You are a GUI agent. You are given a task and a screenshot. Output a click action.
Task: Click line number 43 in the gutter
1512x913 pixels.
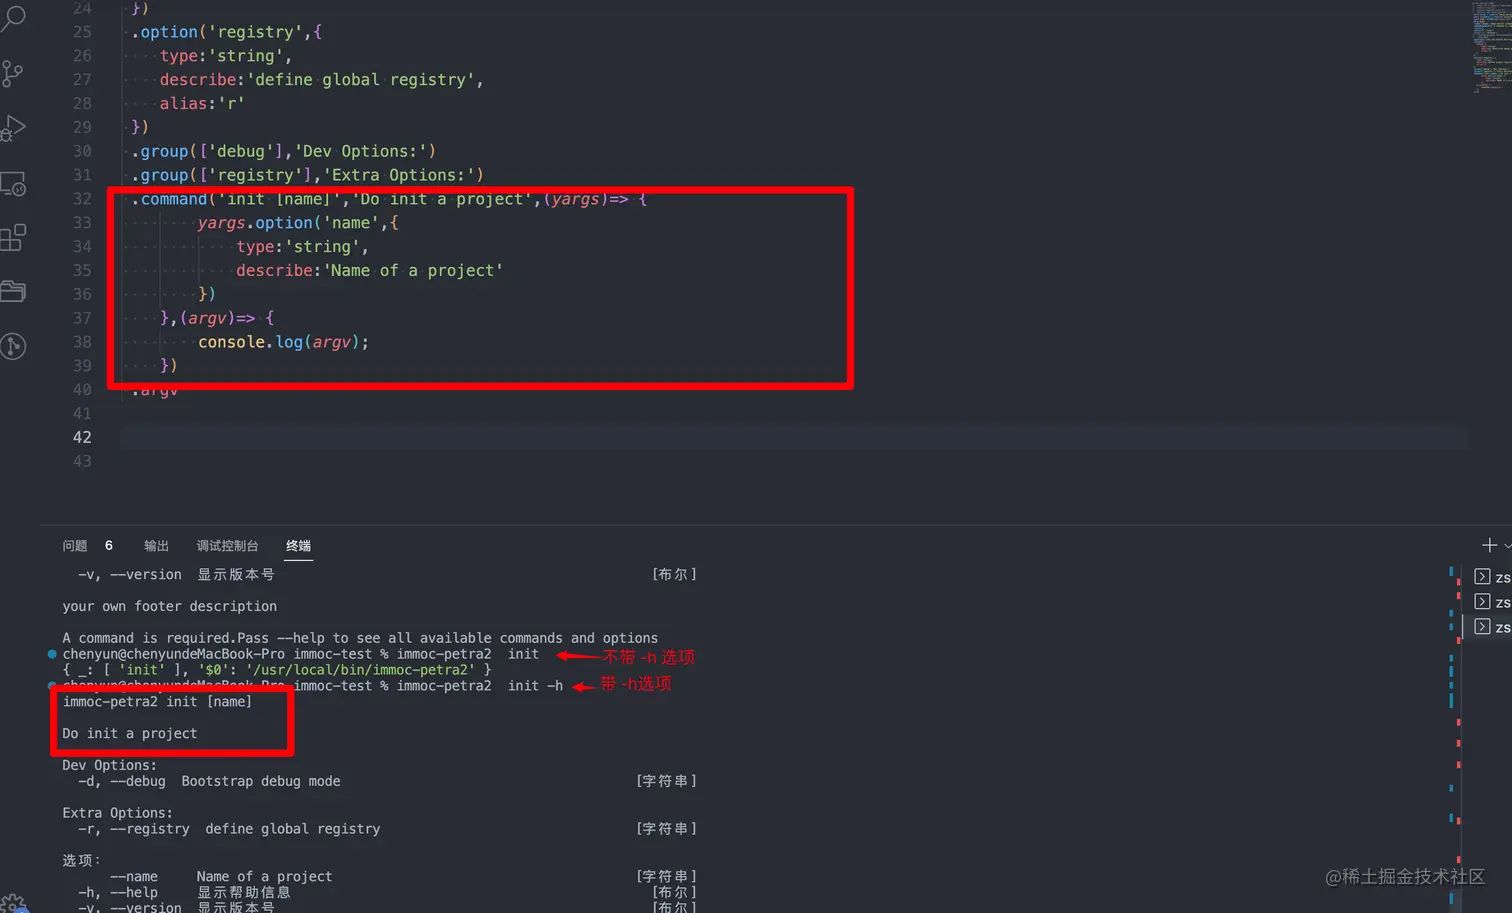82,461
